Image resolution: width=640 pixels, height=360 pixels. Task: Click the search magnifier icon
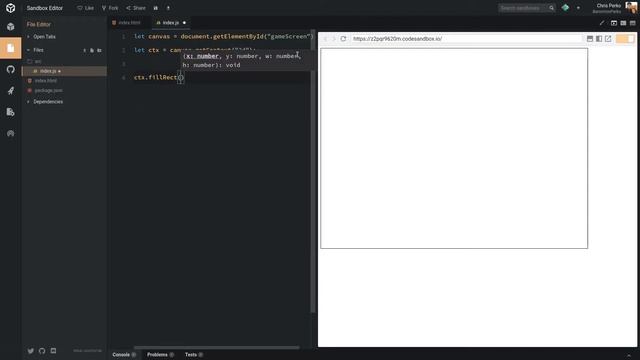551,8
